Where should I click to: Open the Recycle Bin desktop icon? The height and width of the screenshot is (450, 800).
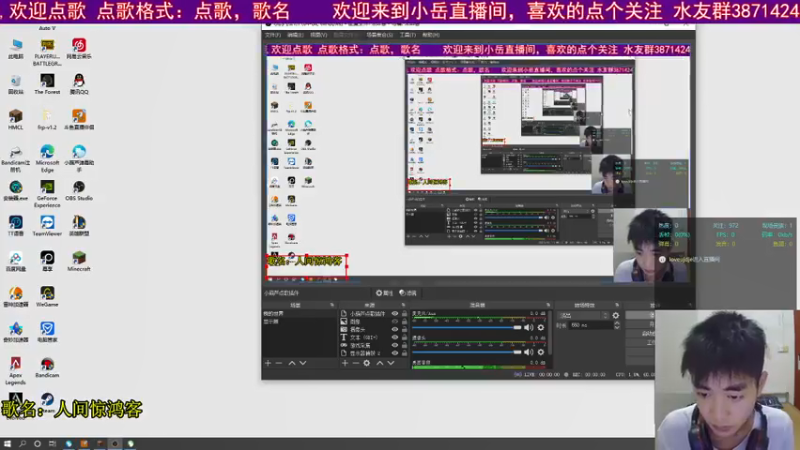click(x=15, y=84)
